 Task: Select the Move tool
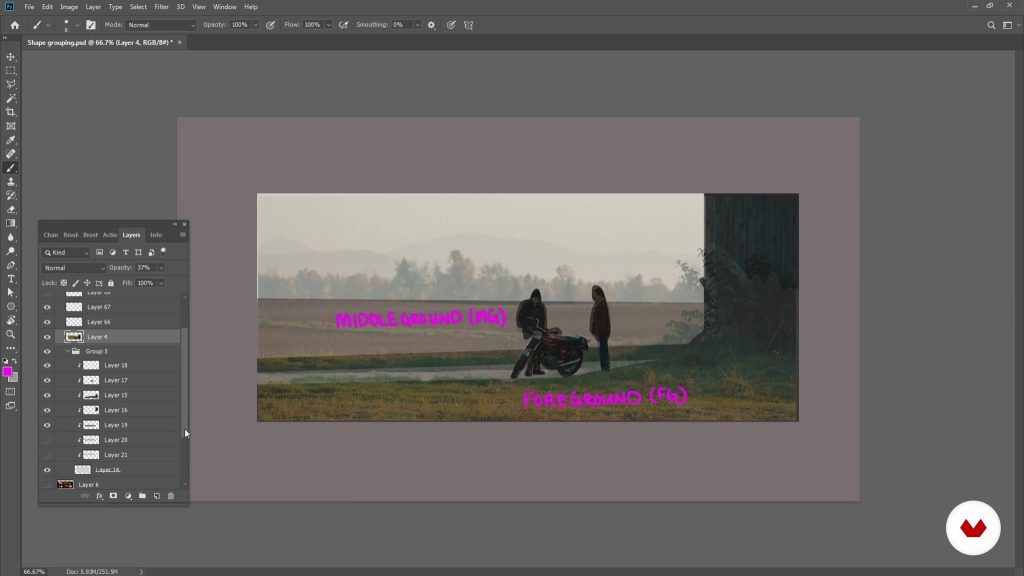(11, 57)
